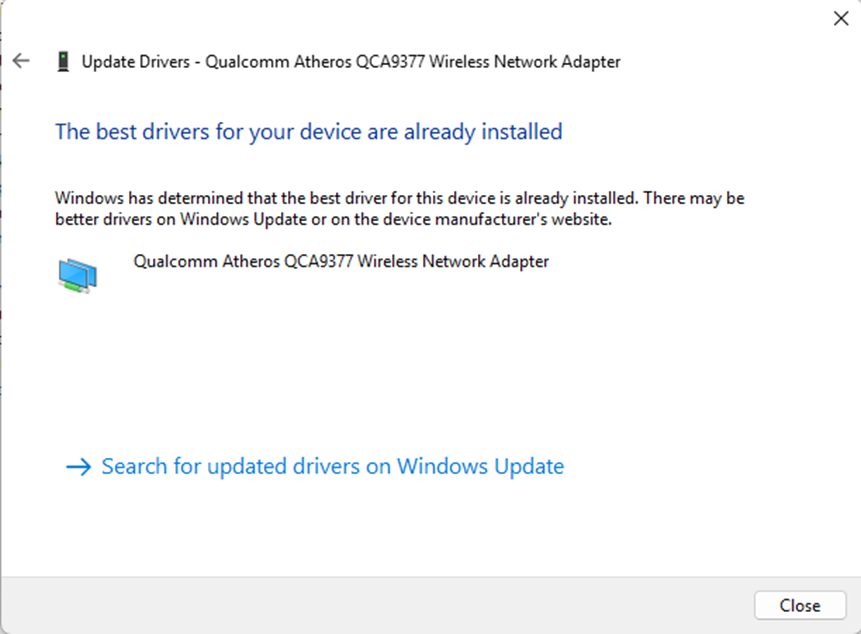Click the word "Search" in the blue link

tap(135, 467)
